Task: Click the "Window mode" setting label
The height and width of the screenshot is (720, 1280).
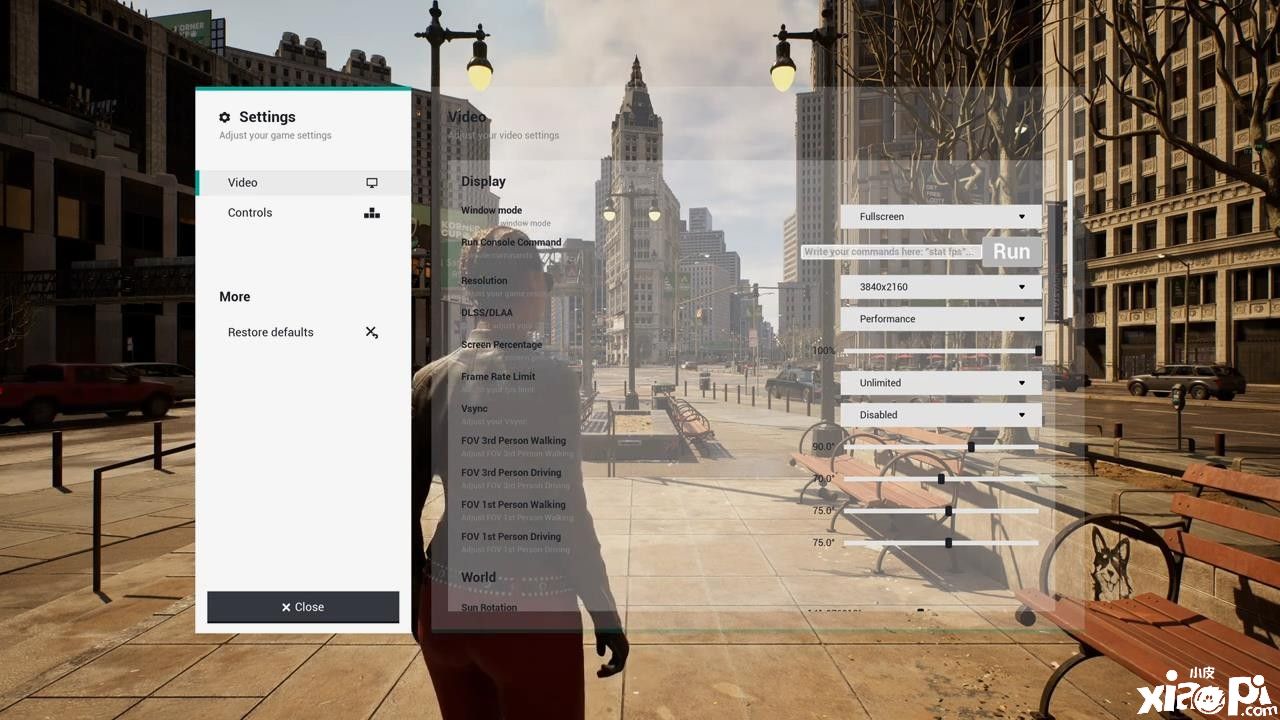Action: [491, 211]
